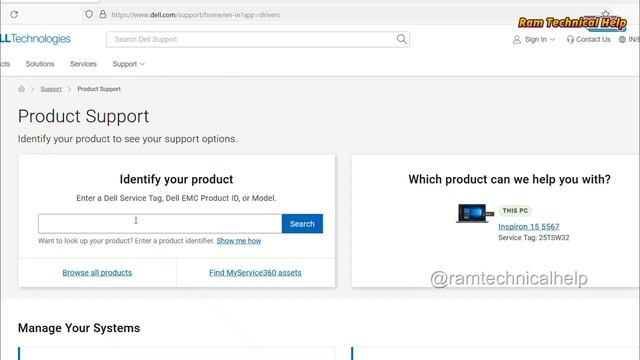Expand the Support menu
The width and height of the screenshot is (640, 360).
(x=128, y=64)
